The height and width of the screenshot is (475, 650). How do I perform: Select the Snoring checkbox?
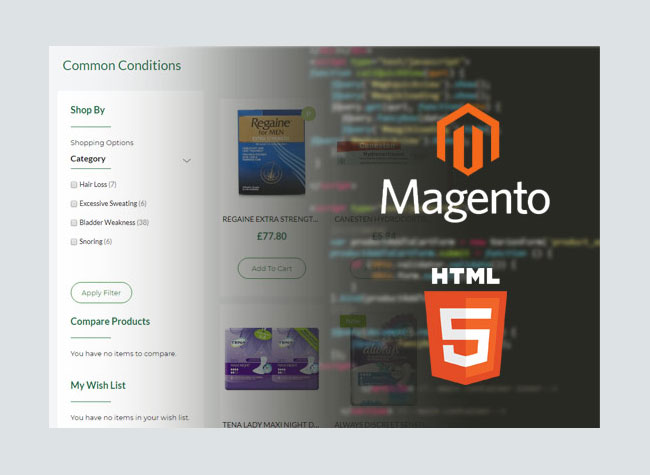[74, 242]
